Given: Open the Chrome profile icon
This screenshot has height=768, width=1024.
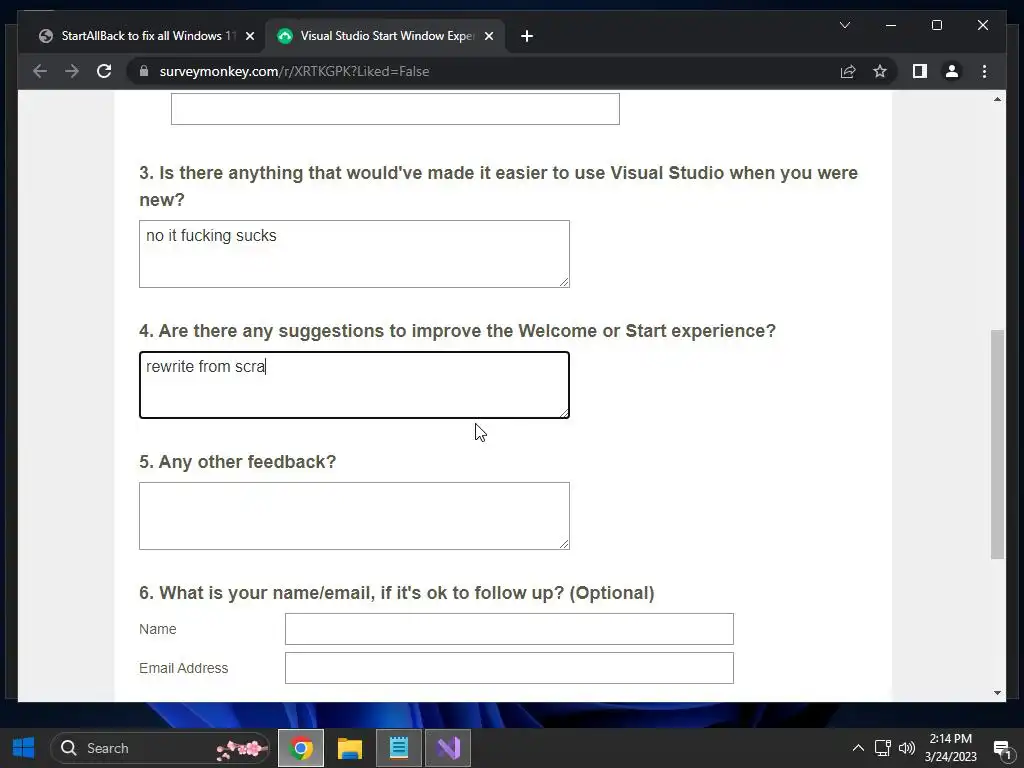Looking at the screenshot, I should (952, 71).
